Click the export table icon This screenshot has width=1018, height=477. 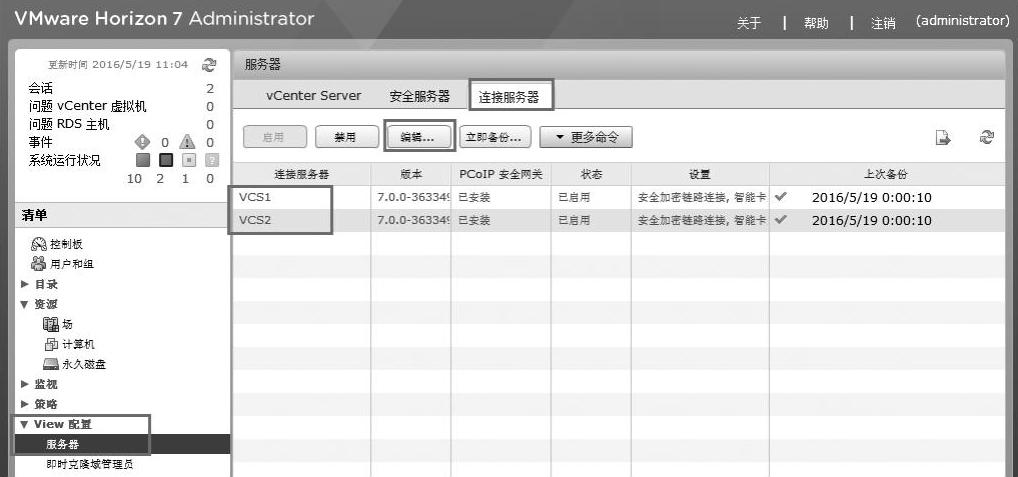click(x=941, y=139)
